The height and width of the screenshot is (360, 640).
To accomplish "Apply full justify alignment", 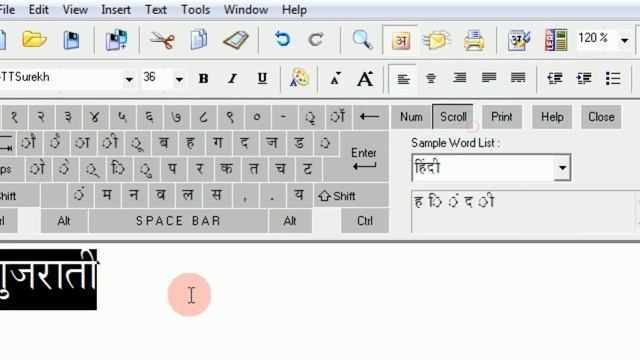I will click(518, 78).
